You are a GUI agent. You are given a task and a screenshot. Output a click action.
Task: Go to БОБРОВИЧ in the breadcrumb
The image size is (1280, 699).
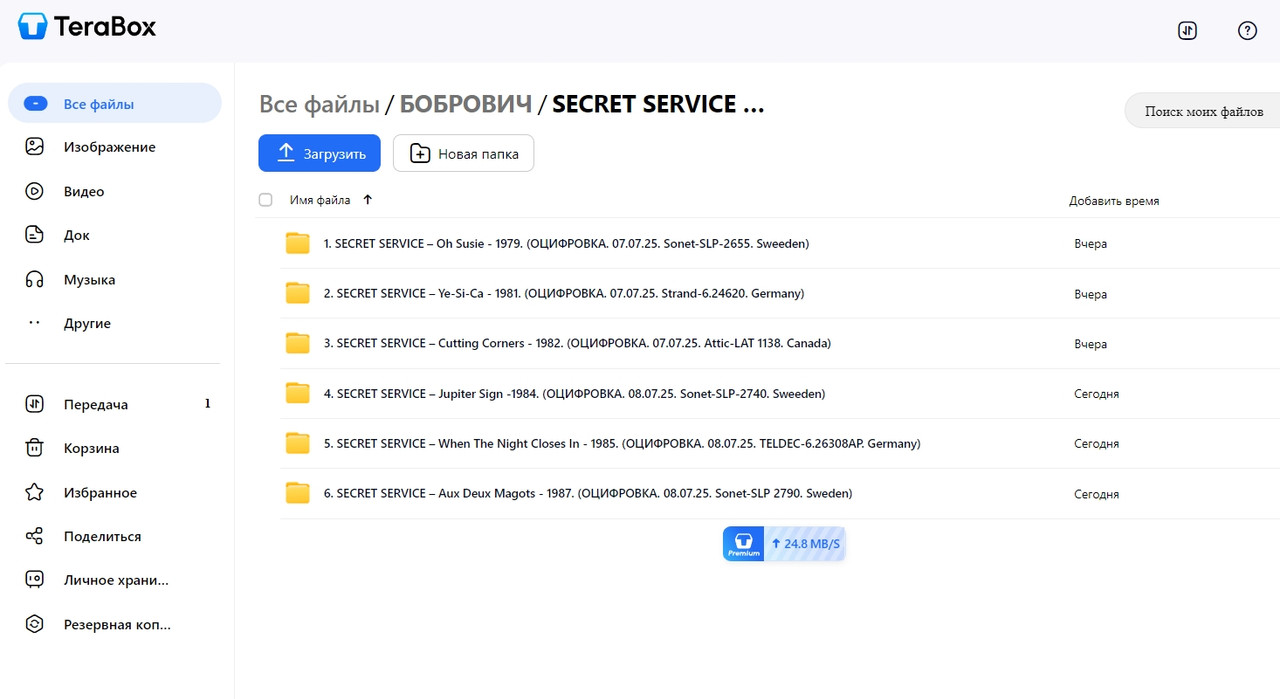tap(465, 104)
